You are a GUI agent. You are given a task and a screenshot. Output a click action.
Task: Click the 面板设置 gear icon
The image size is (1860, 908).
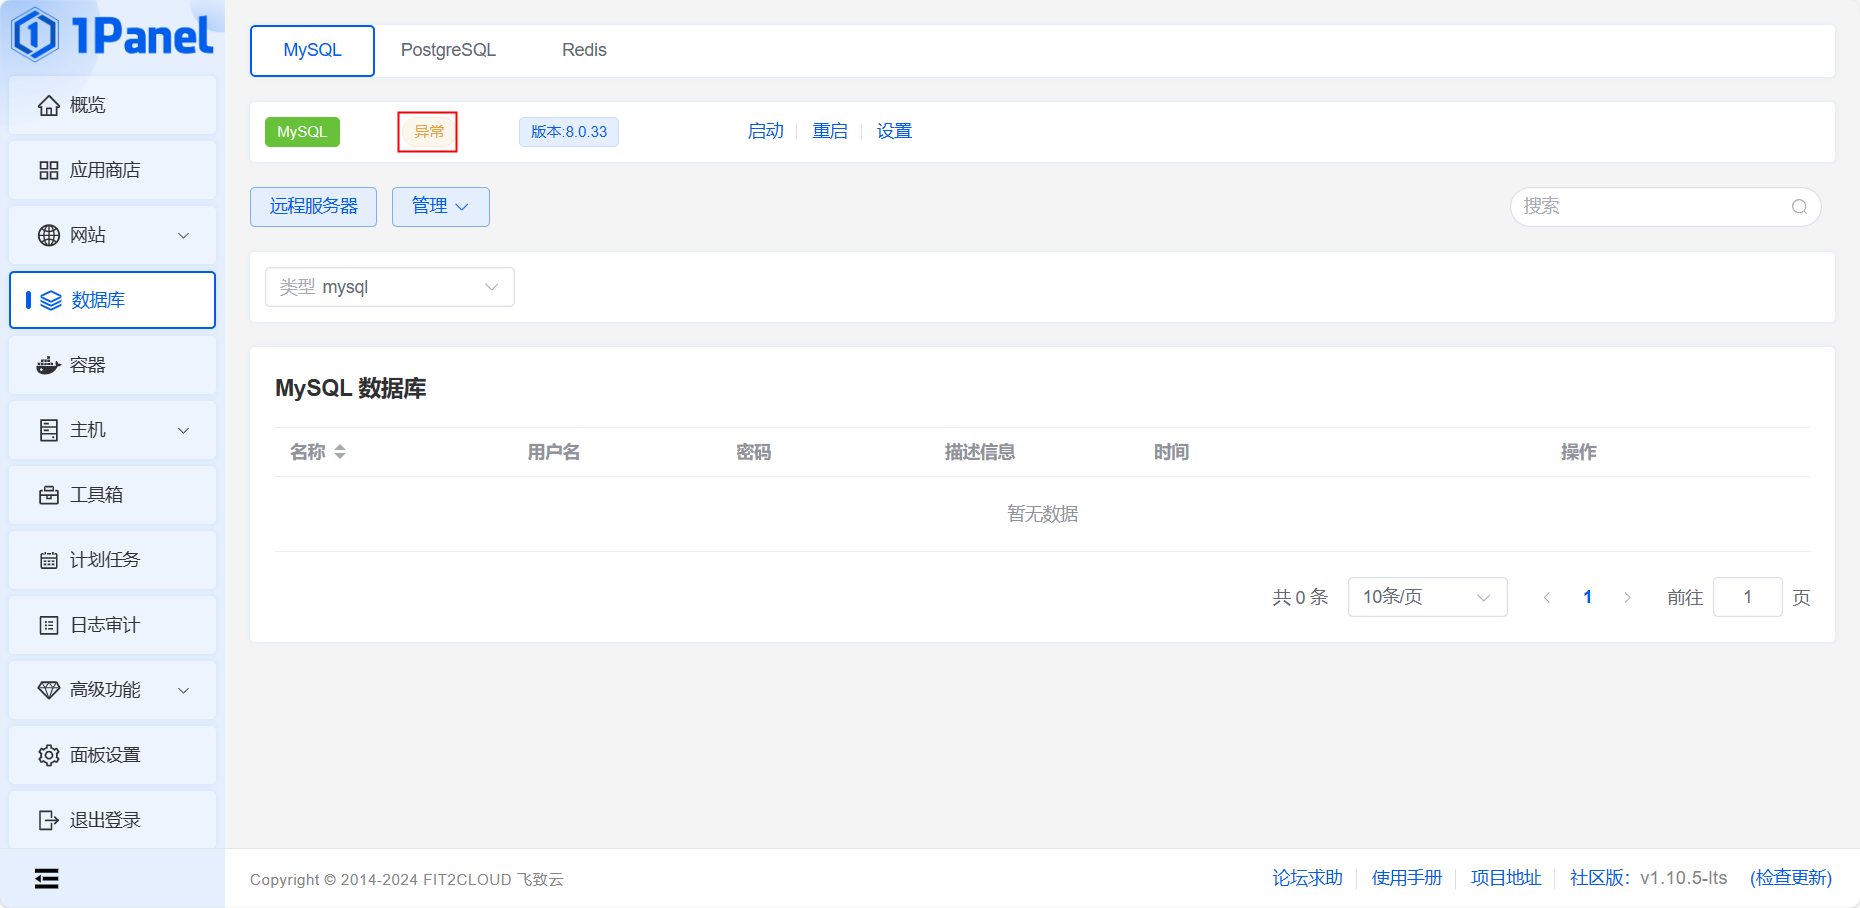[49, 755]
